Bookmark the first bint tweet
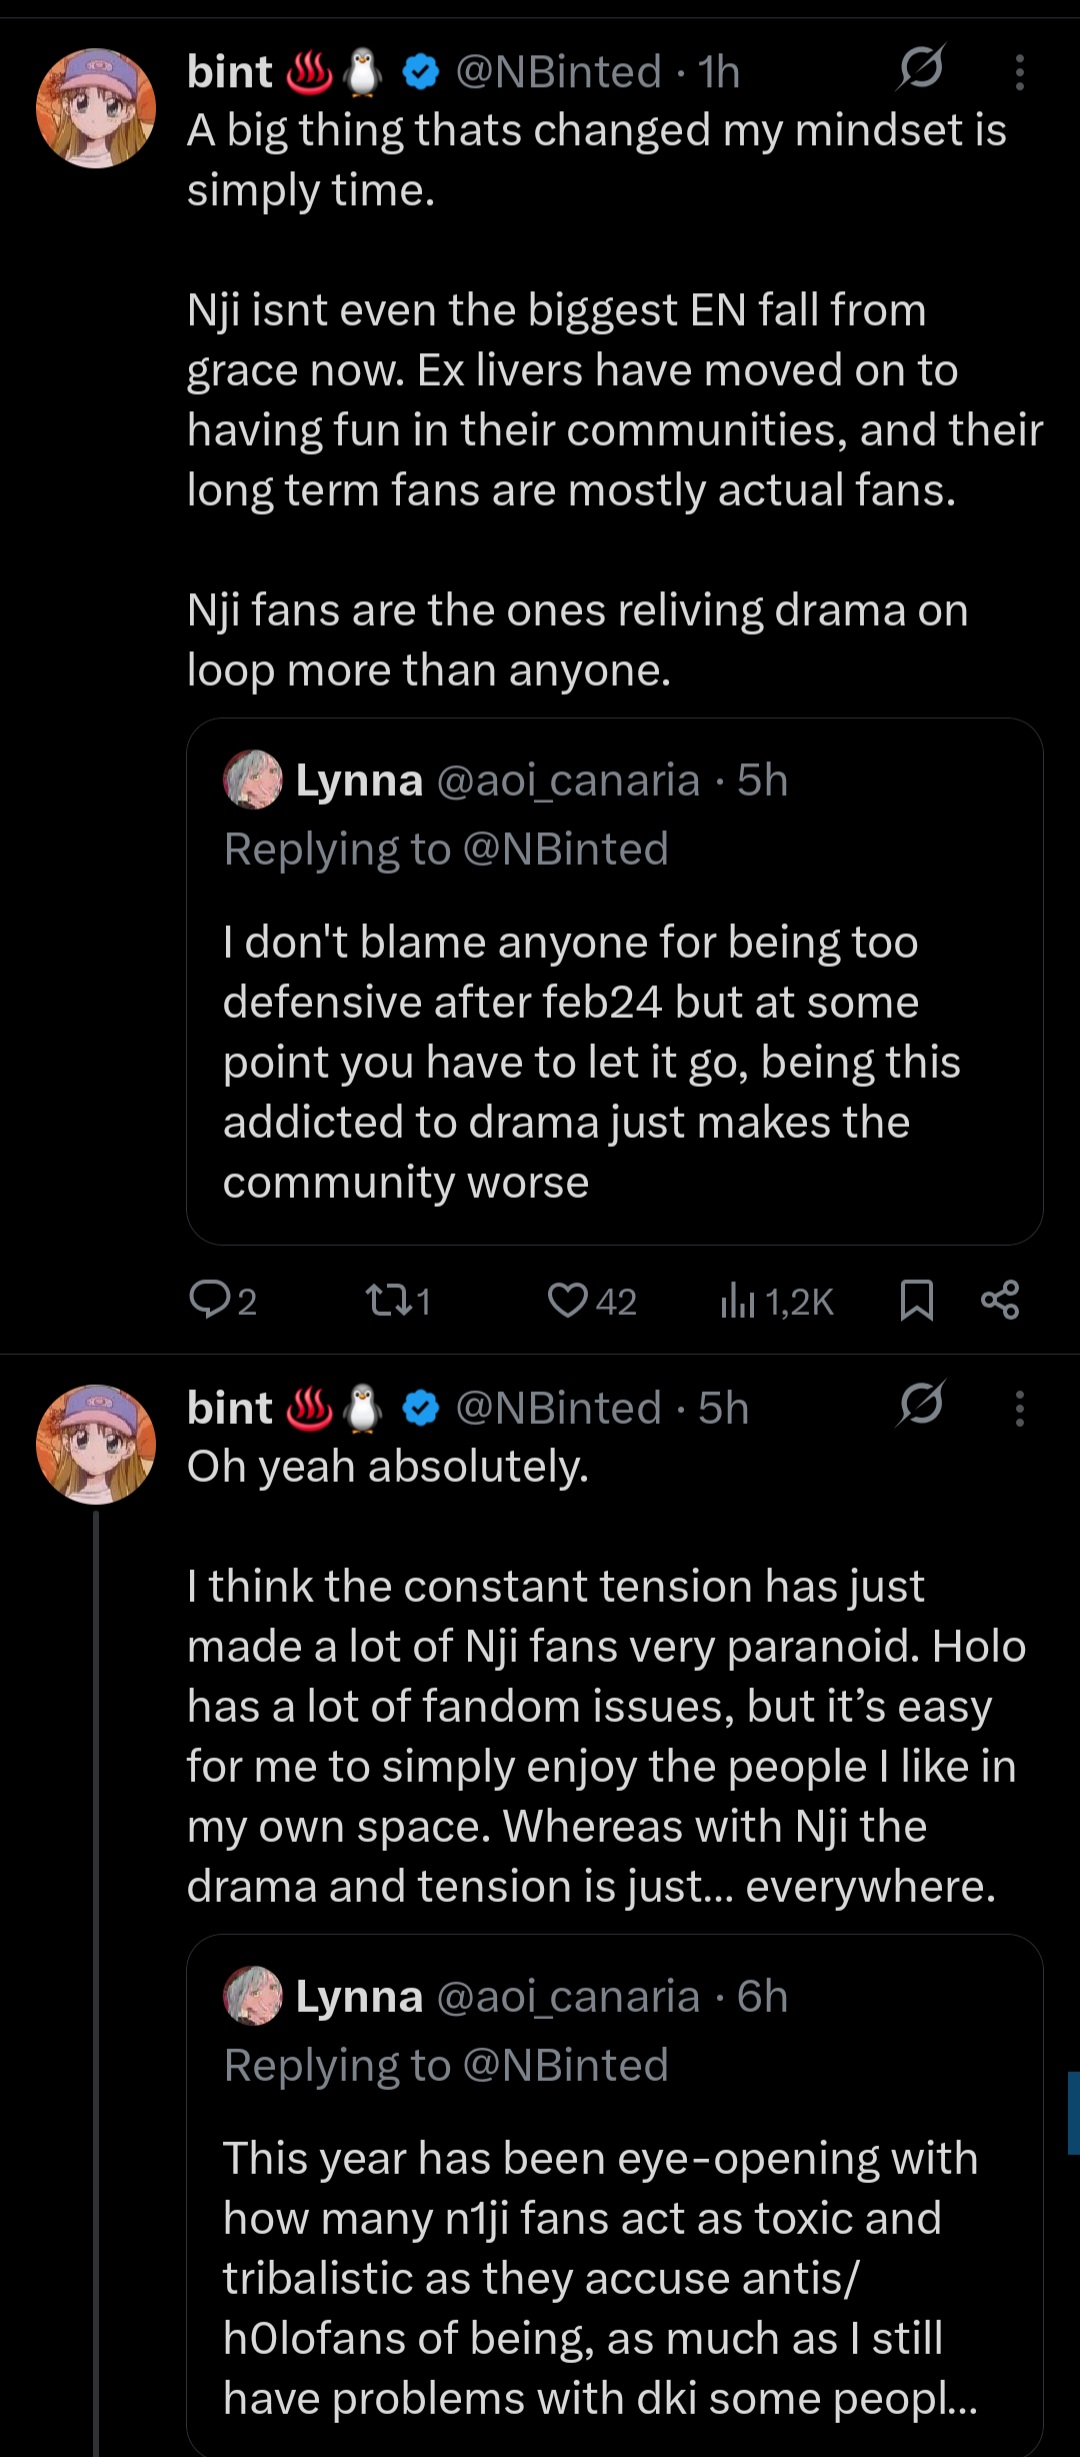Image resolution: width=1080 pixels, height=2457 pixels. point(916,1300)
